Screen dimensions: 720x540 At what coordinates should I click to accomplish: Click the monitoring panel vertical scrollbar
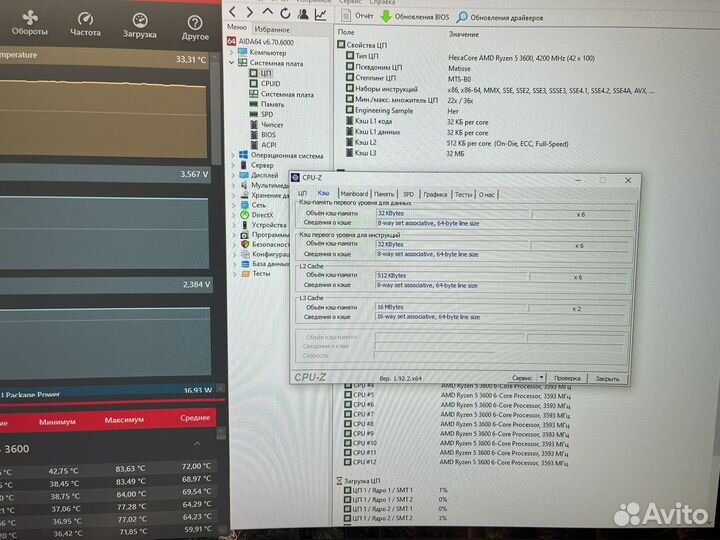click(217, 110)
